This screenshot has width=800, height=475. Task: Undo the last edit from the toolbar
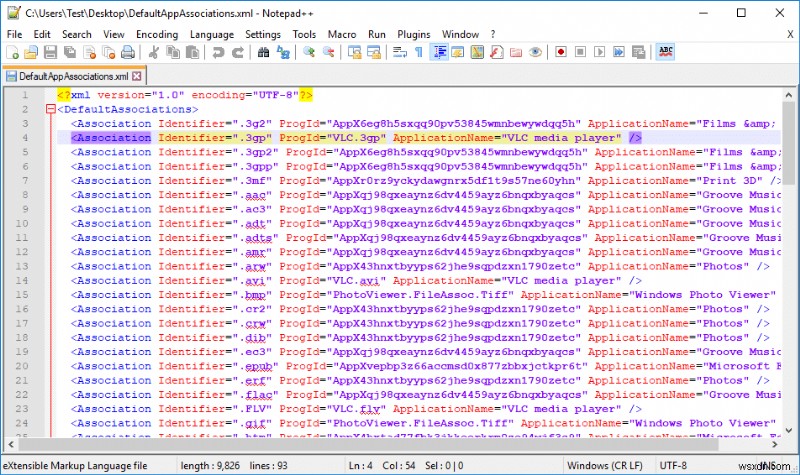click(x=216, y=52)
